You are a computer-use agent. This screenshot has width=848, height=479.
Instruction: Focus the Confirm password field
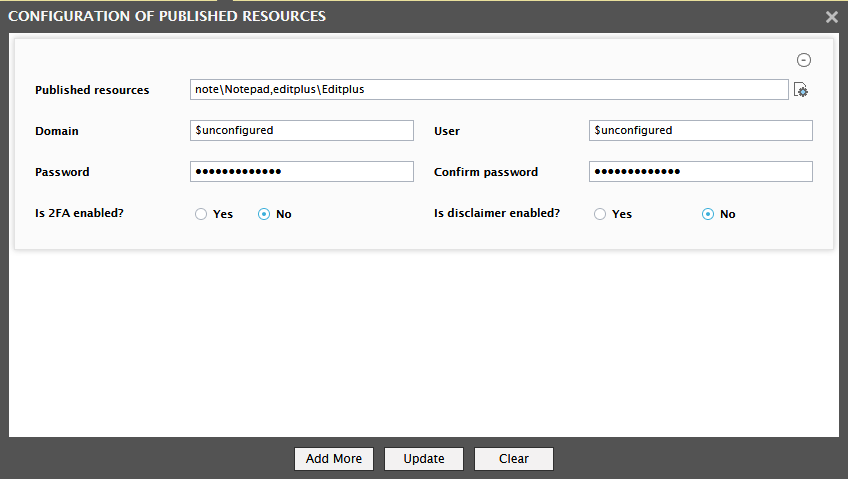click(x=701, y=171)
